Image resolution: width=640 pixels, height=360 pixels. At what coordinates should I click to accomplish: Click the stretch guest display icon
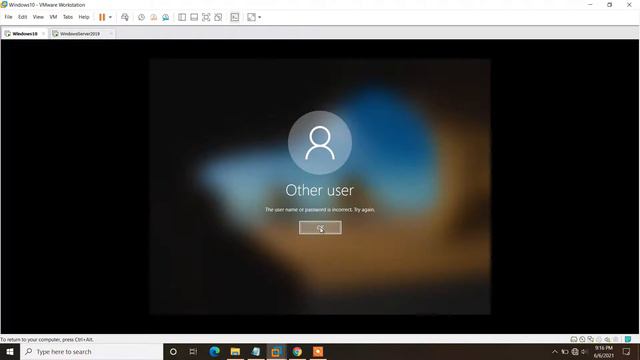[x=251, y=17]
